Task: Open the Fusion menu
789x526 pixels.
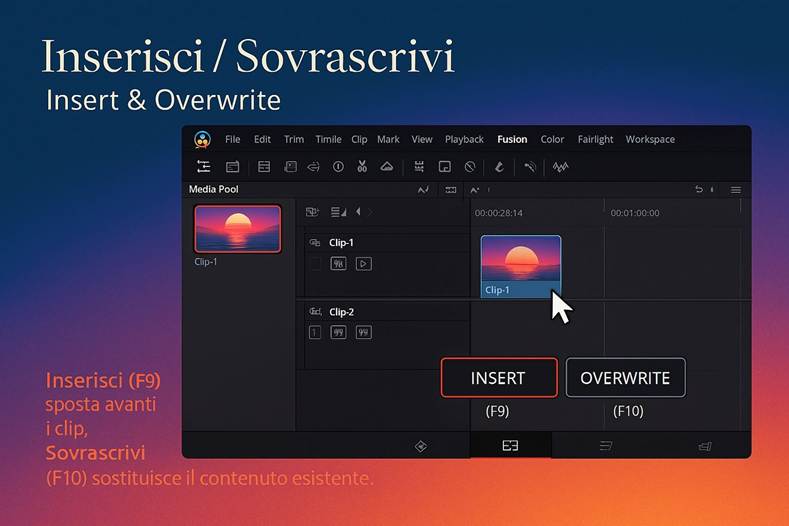Action: pyautogui.click(x=512, y=139)
